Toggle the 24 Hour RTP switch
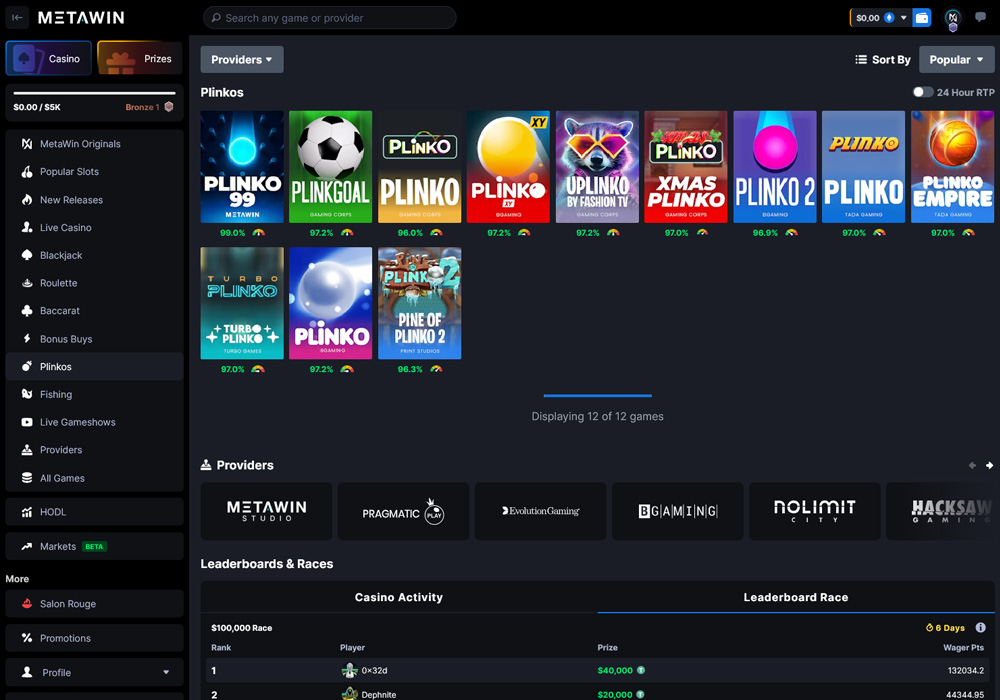 coord(922,92)
